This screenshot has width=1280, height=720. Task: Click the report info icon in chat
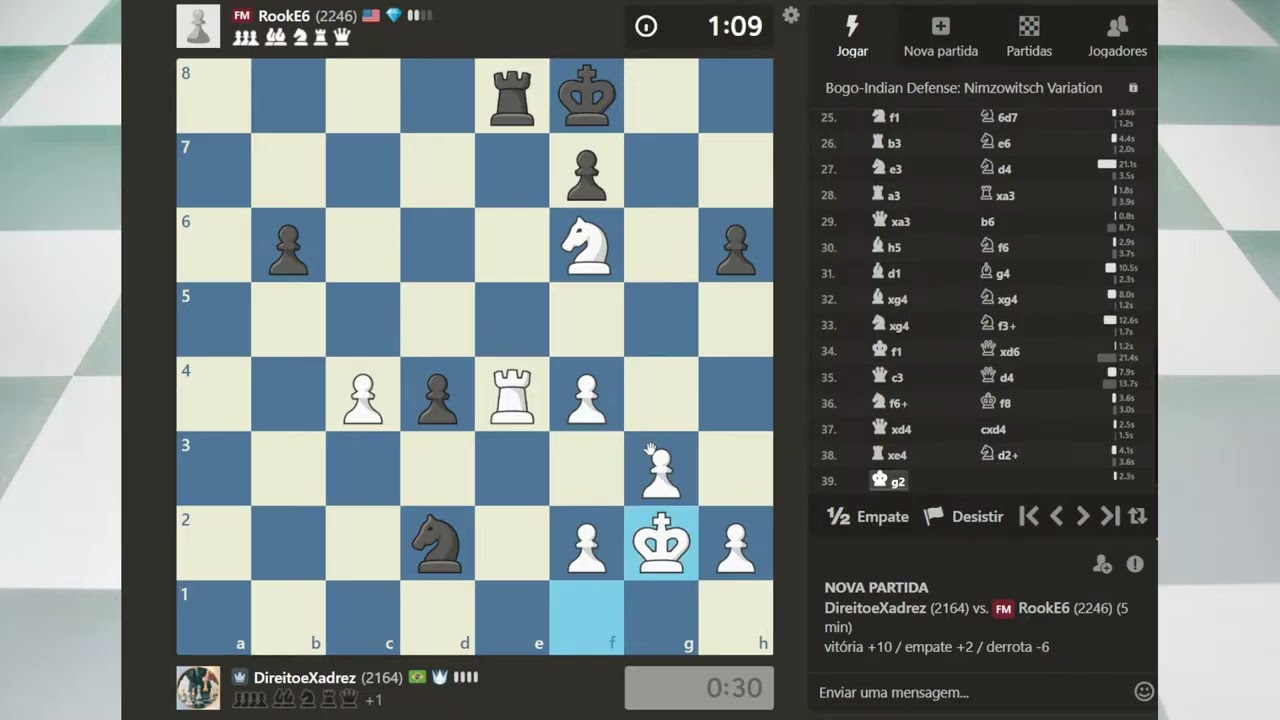[x=1135, y=564]
